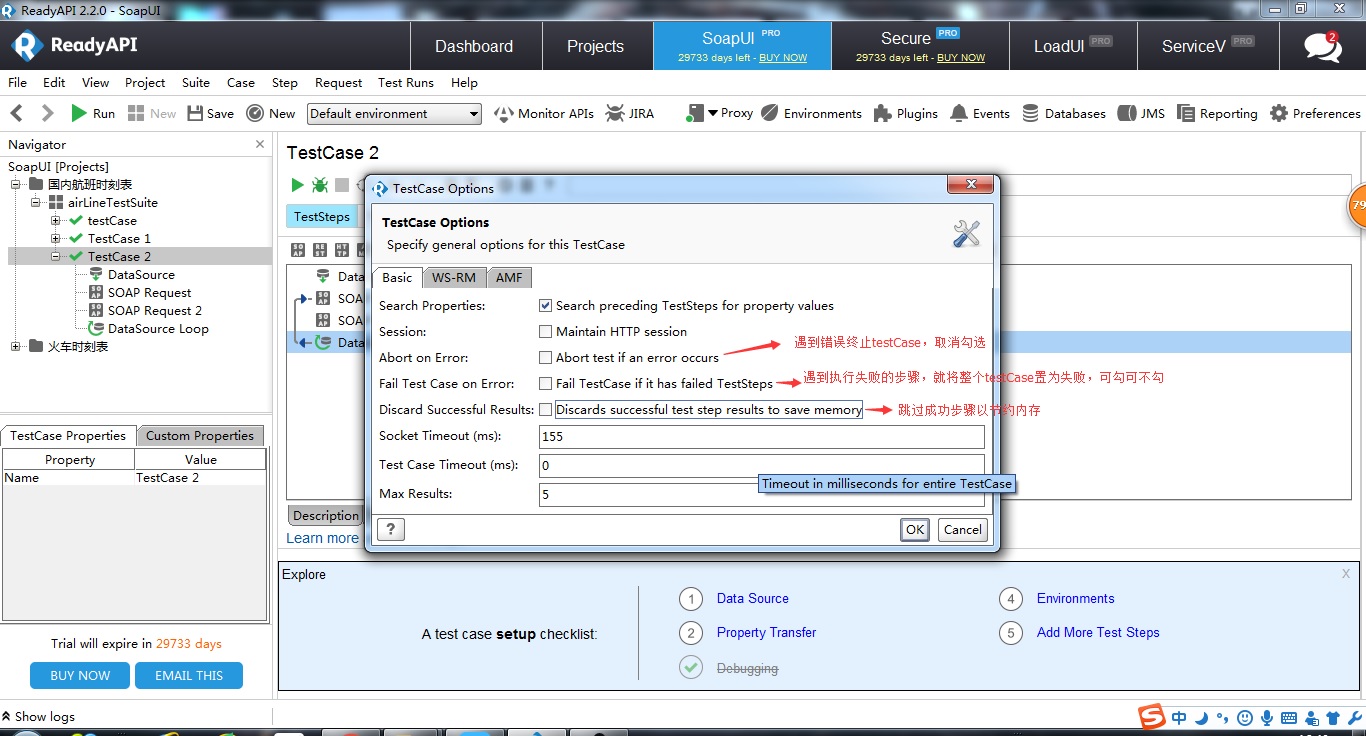Run TestCase 2 with green play icon
The width and height of the screenshot is (1366, 736).
297,185
